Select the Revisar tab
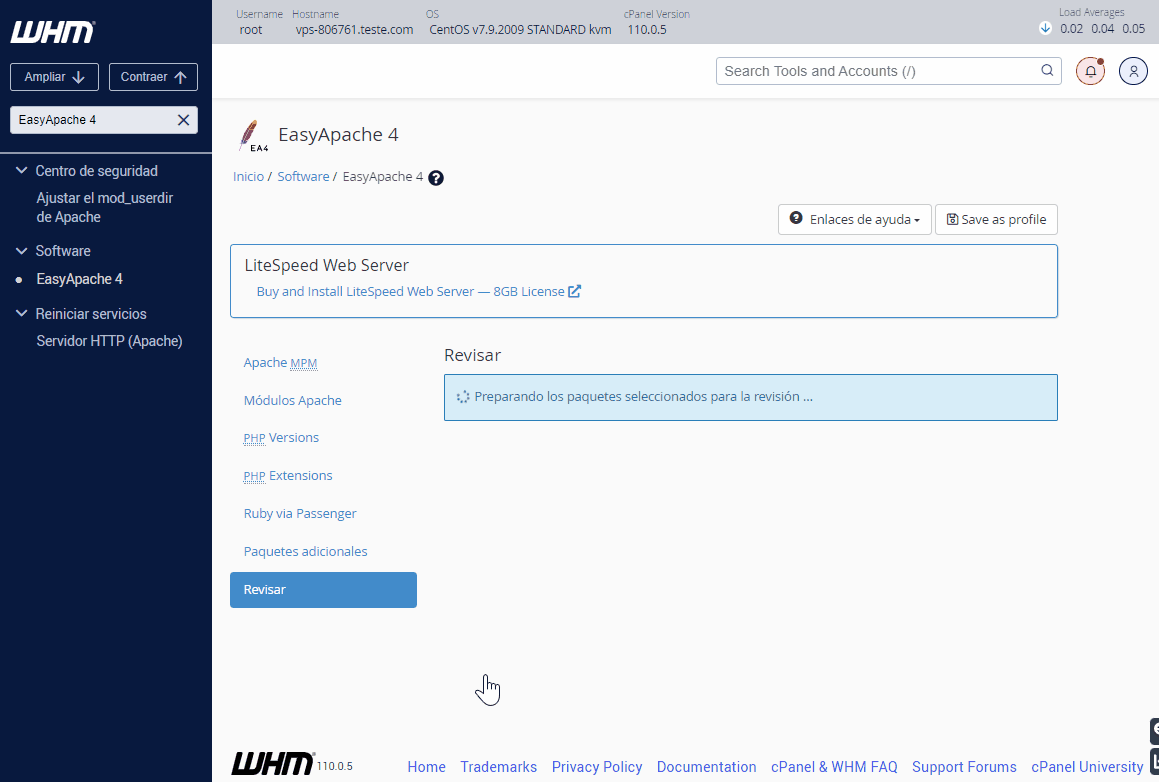 point(323,590)
